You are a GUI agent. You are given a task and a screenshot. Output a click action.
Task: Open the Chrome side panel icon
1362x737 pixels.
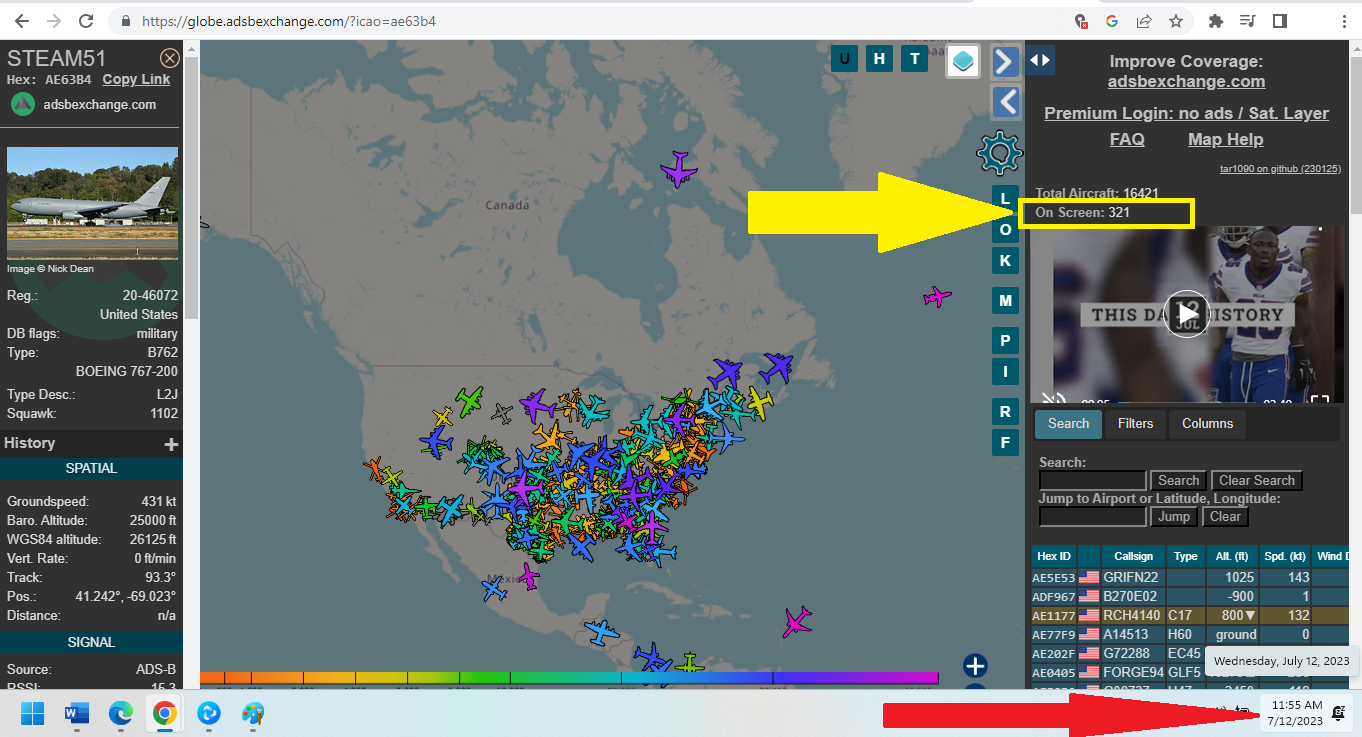tap(1279, 20)
